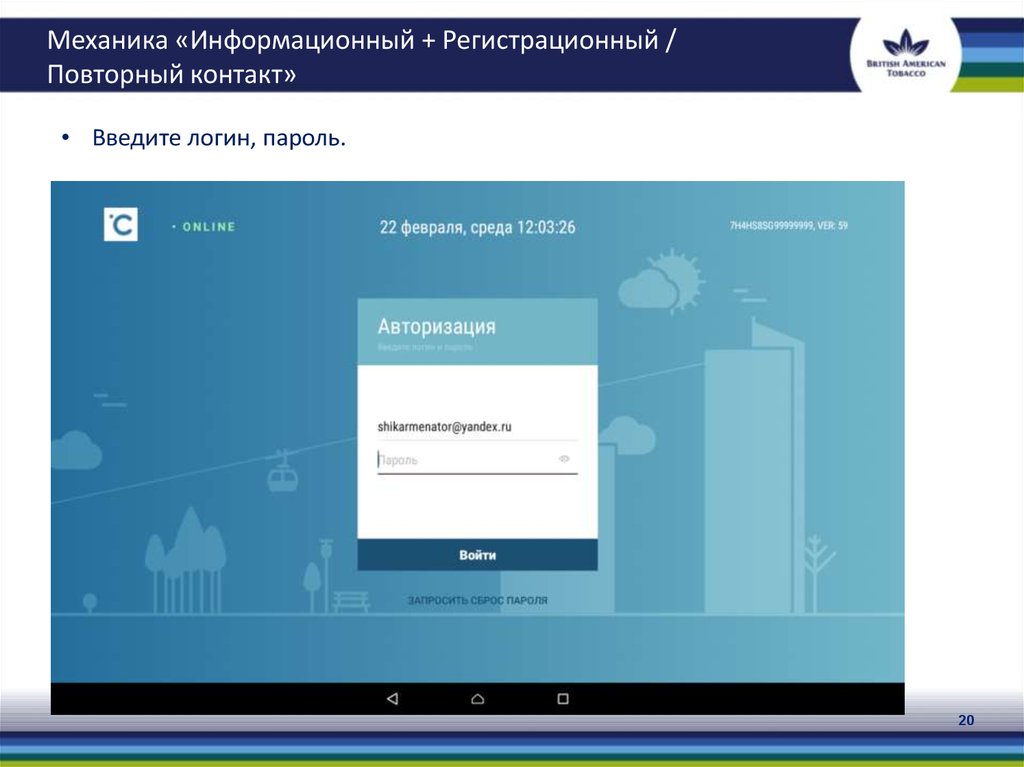The image size is (1024, 767).
Task: Toggle password visibility with the eye icon
Action: coord(567,458)
